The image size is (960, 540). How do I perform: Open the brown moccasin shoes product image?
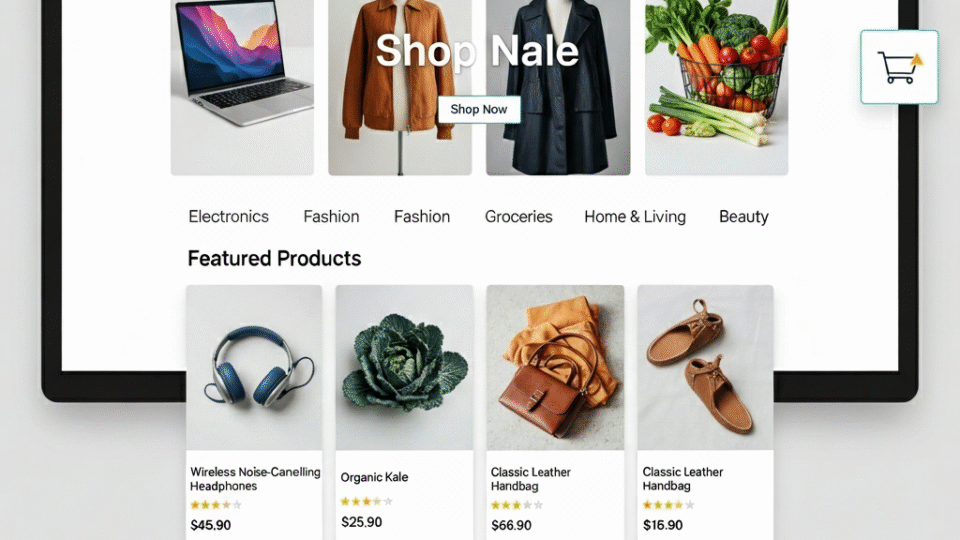pos(705,367)
